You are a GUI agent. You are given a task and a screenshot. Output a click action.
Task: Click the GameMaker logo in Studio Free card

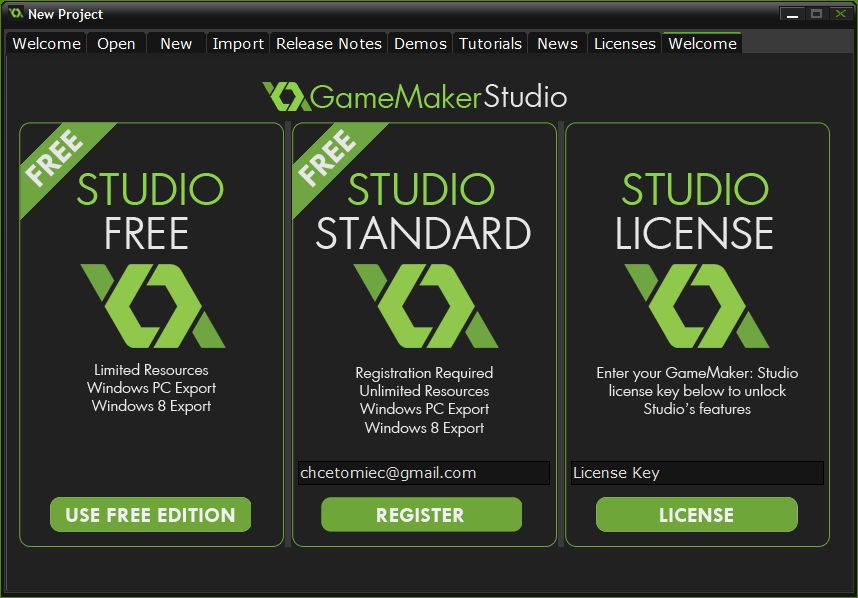(x=153, y=306)
